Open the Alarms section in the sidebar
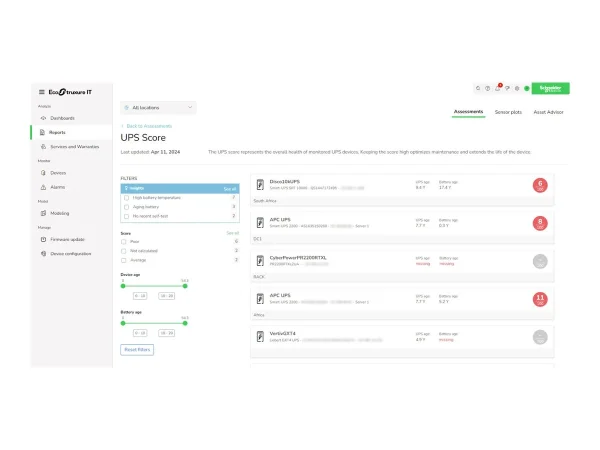This screenshot has height=450, width=600. (58, 187)
